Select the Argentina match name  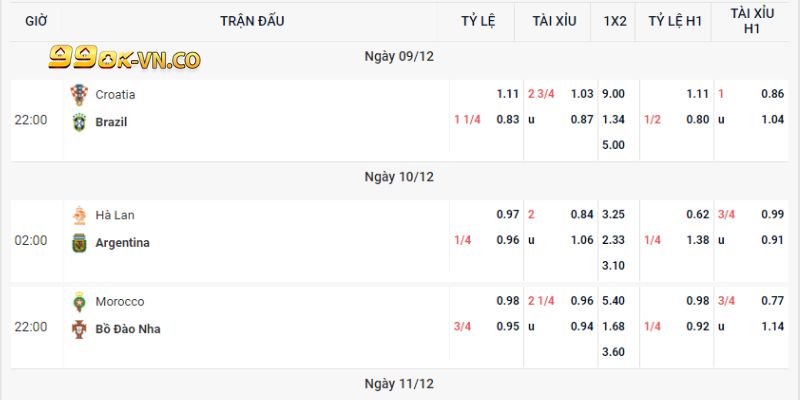pyautogui.click(x=122, y=243)
